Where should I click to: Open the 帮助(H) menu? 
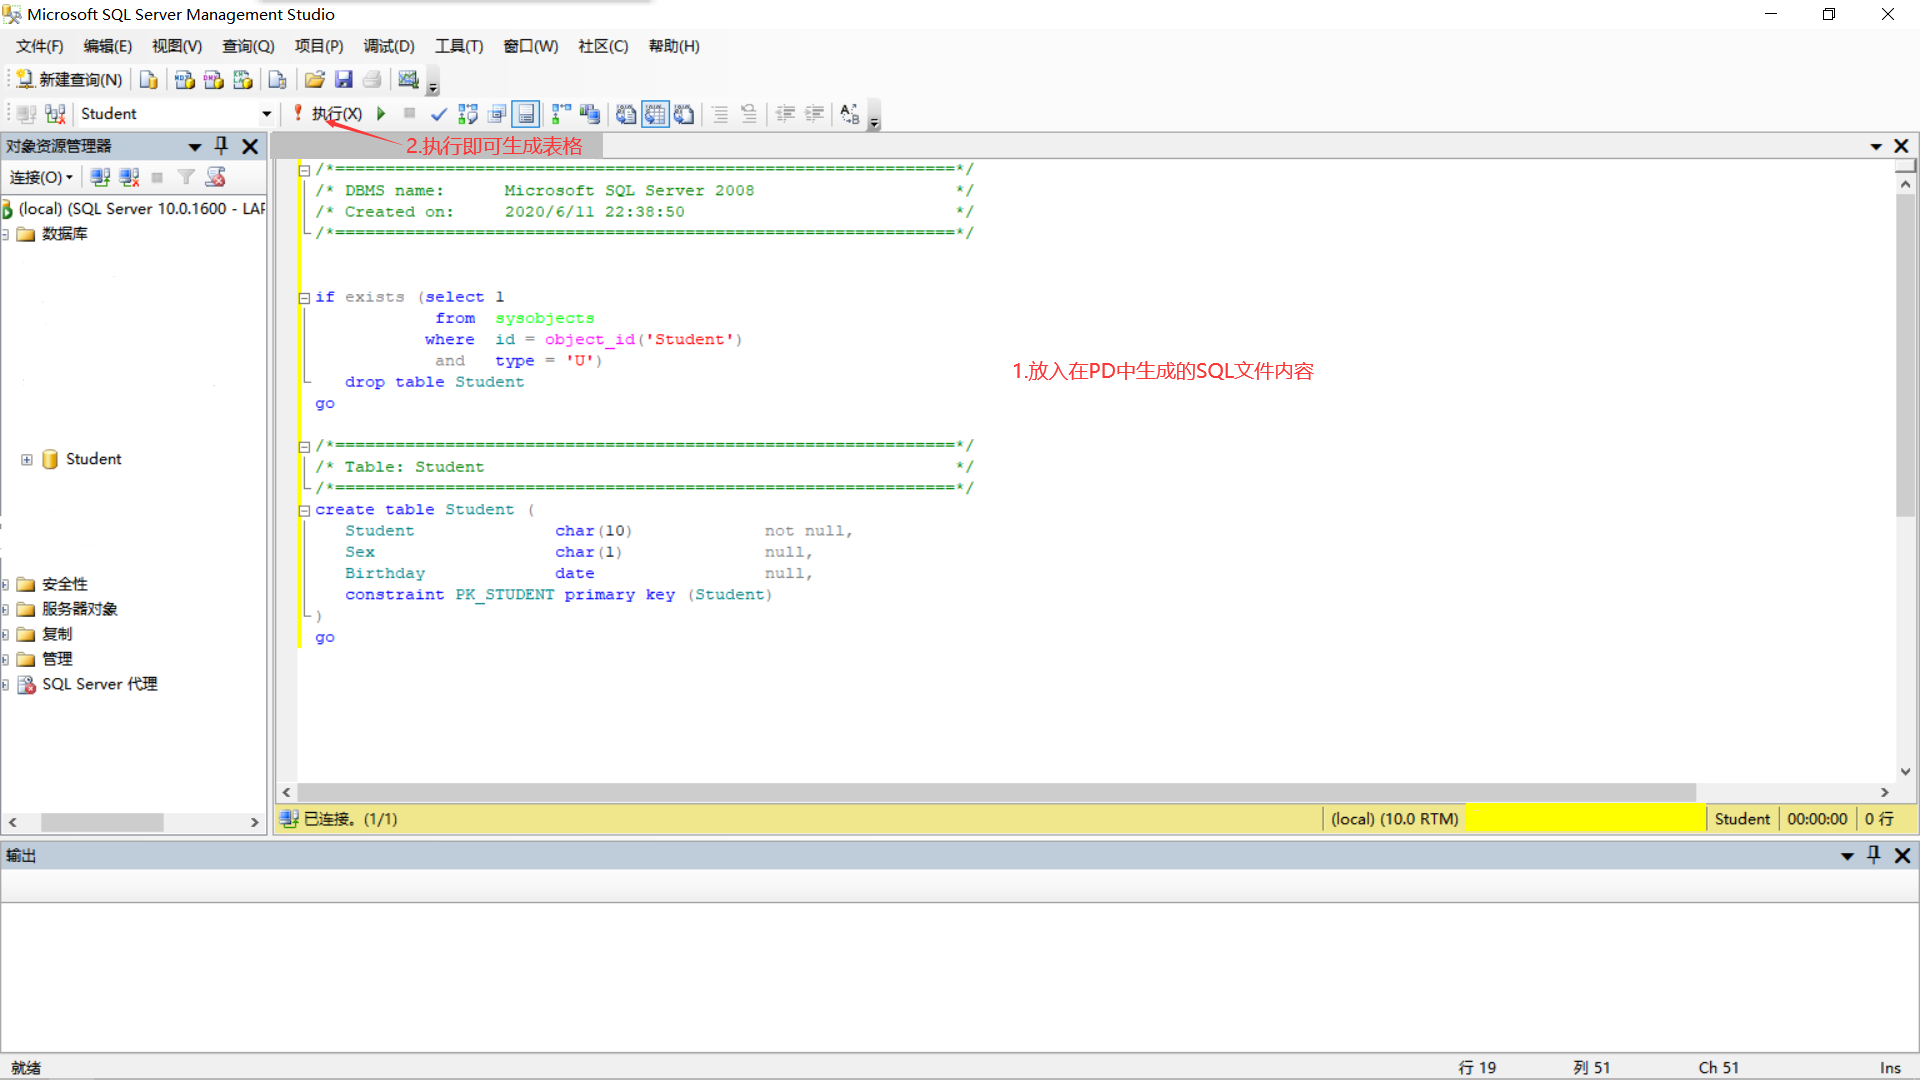click(x=673, y=46)
